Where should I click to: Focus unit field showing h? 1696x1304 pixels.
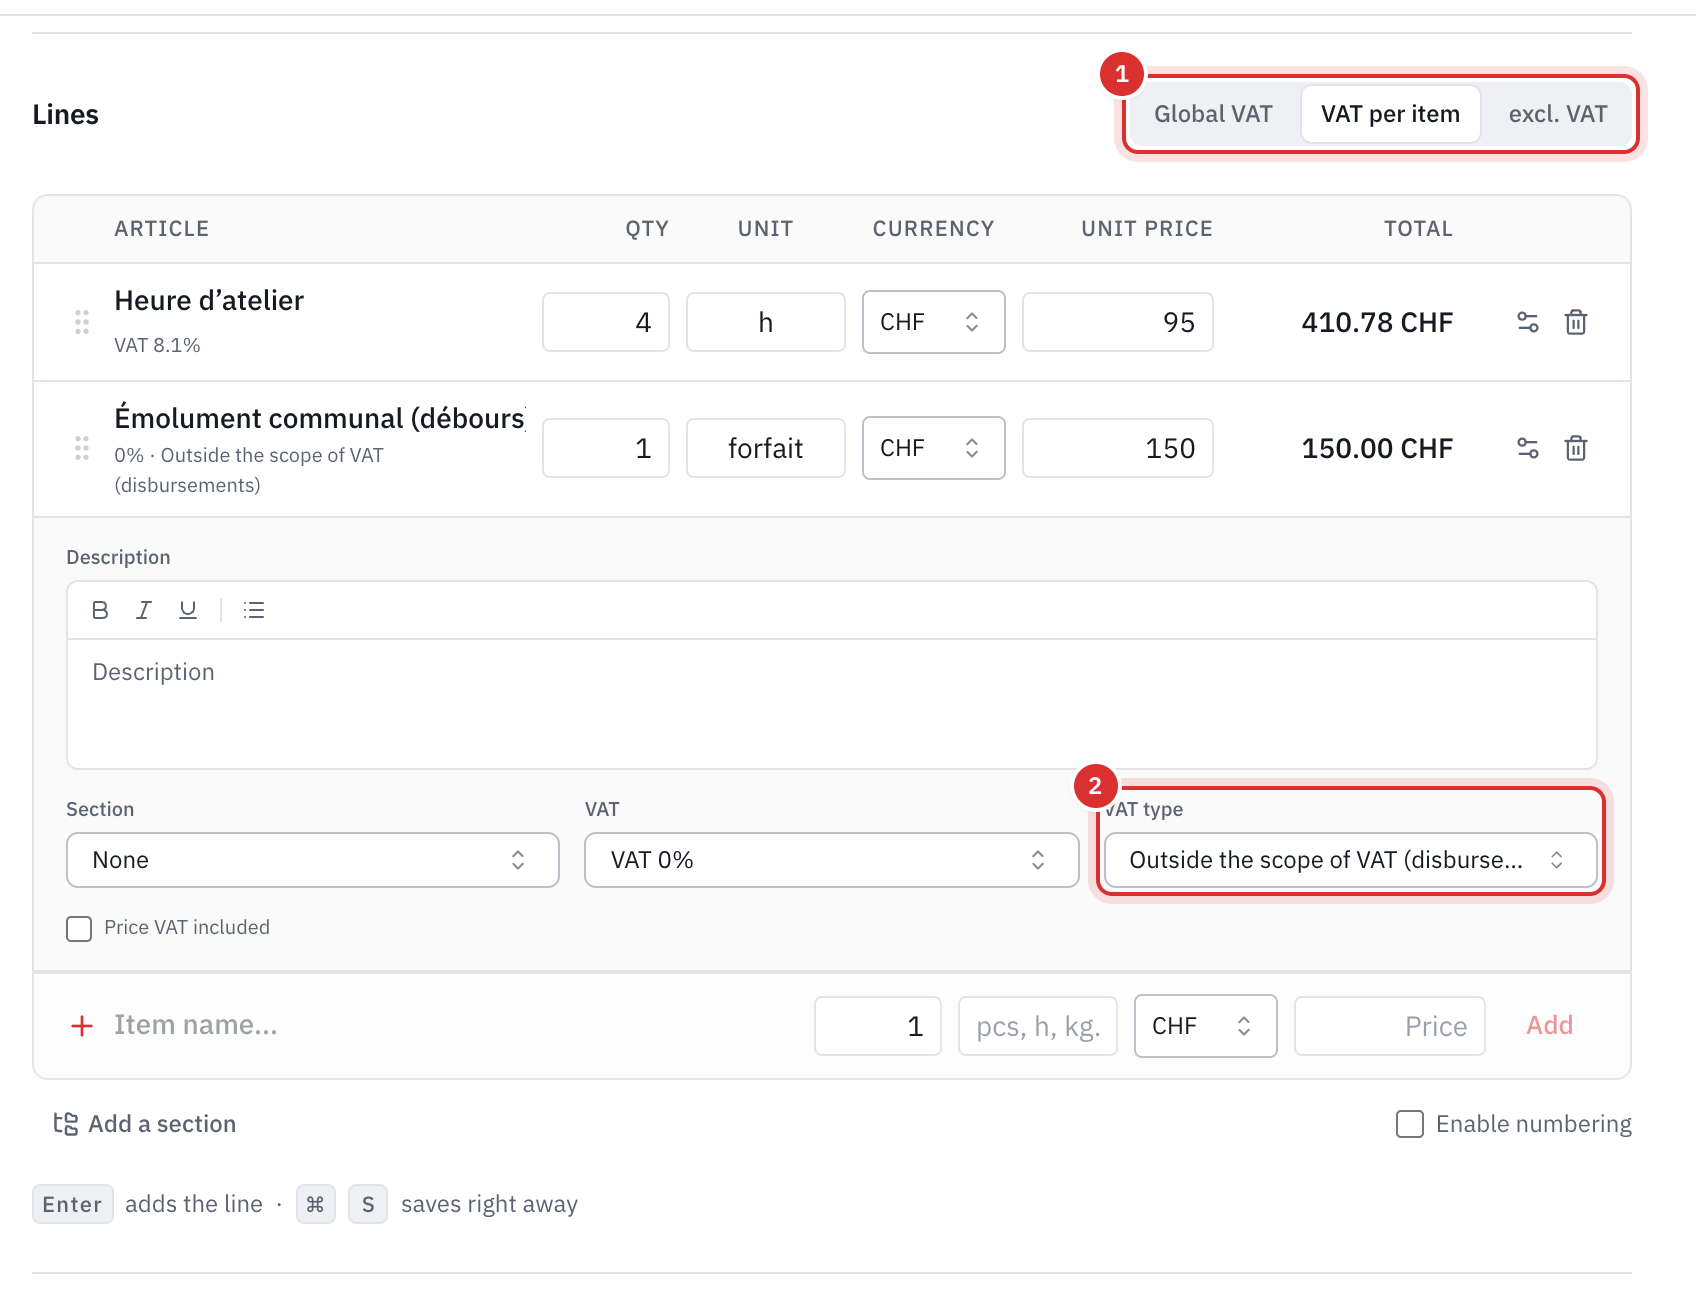coord(766,322)
